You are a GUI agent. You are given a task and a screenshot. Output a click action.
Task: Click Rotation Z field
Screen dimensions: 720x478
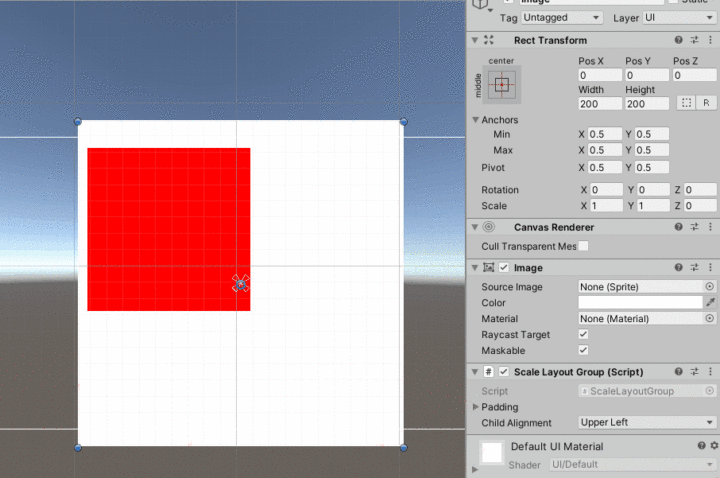[x=700, y=190]
